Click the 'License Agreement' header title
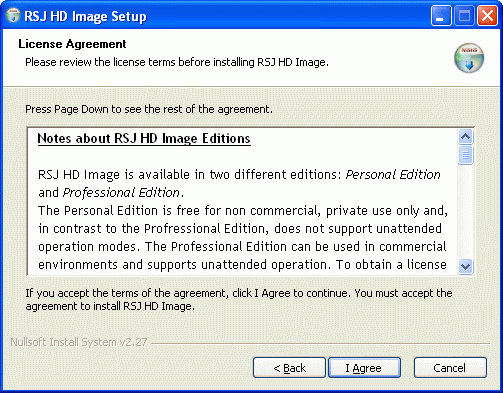The height and width of the screenshot is (393, 503). point(72,44)
